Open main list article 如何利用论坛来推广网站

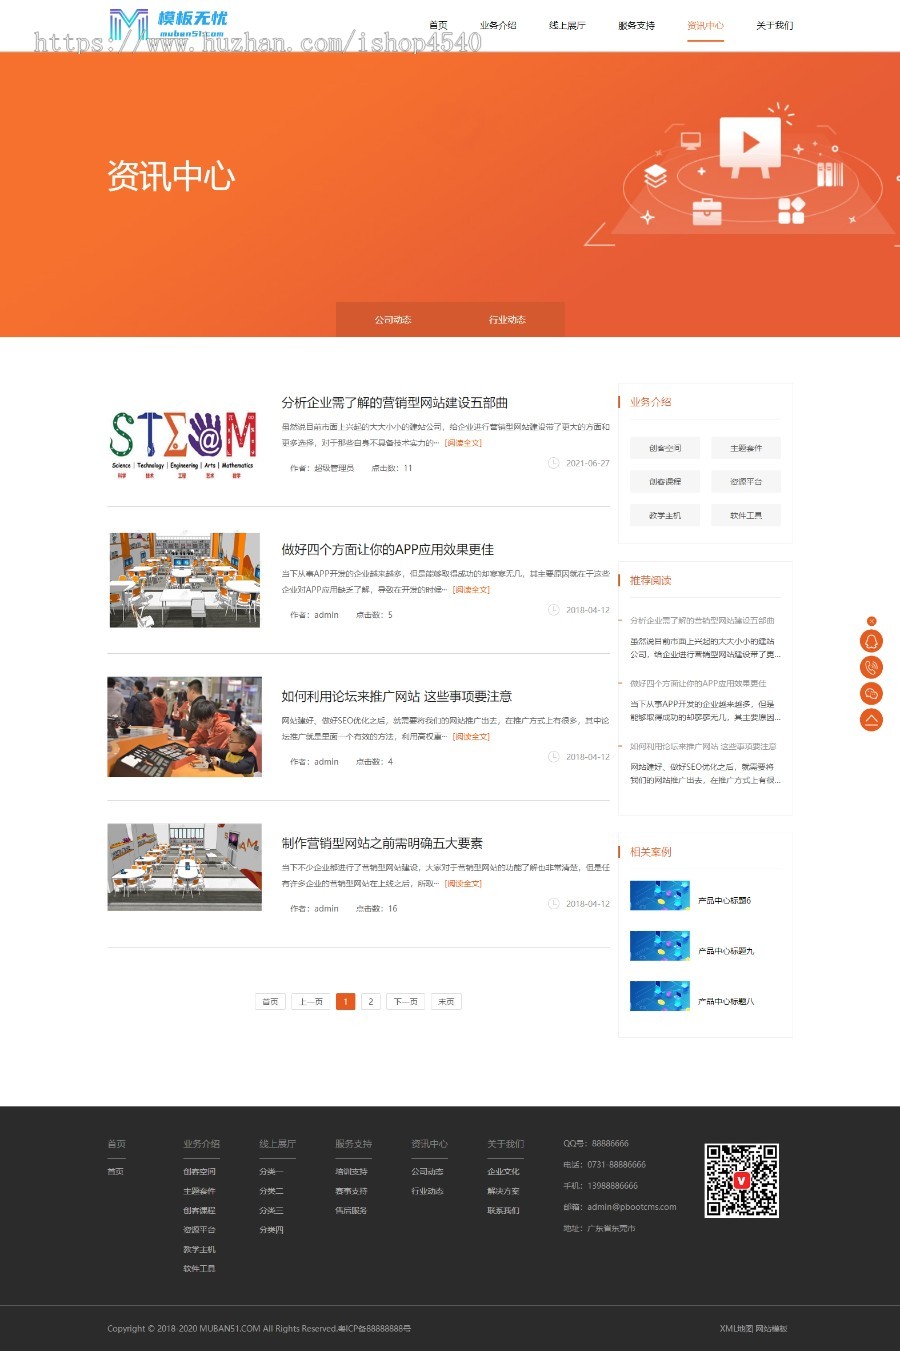tap(396, 697)
